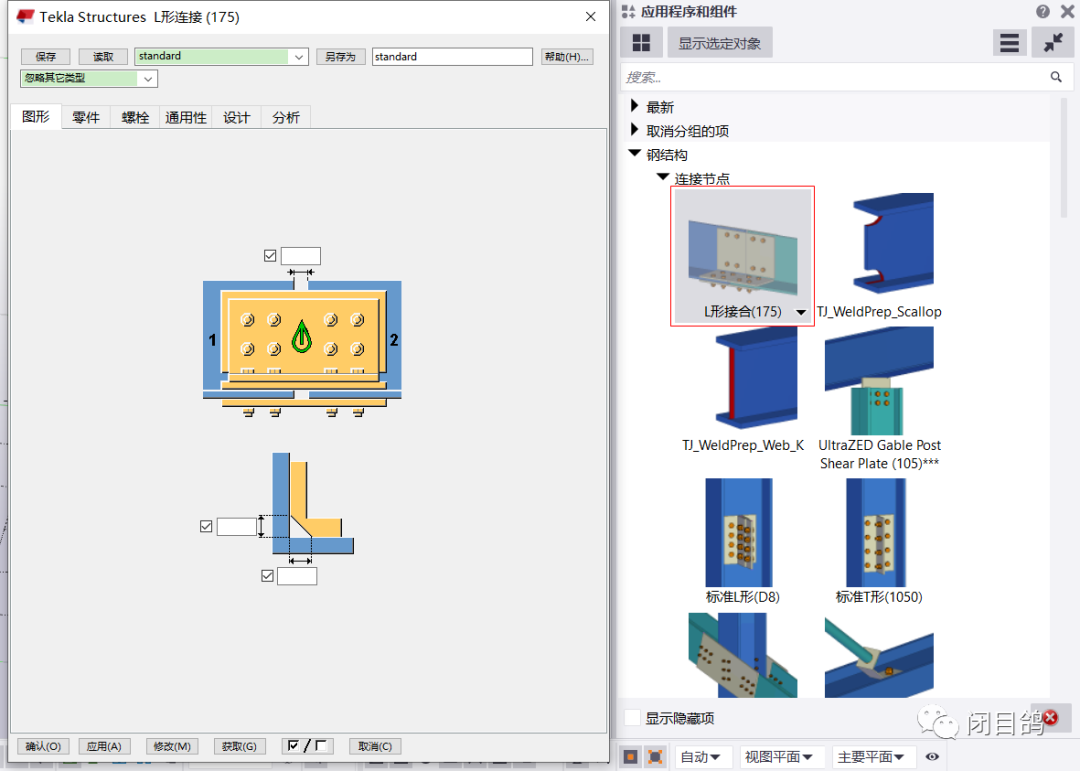Select TJ_WeldPrep_Scallop component icon
Screen dimensions: 1080x771
pyautogui.click(x=893, y=243)
